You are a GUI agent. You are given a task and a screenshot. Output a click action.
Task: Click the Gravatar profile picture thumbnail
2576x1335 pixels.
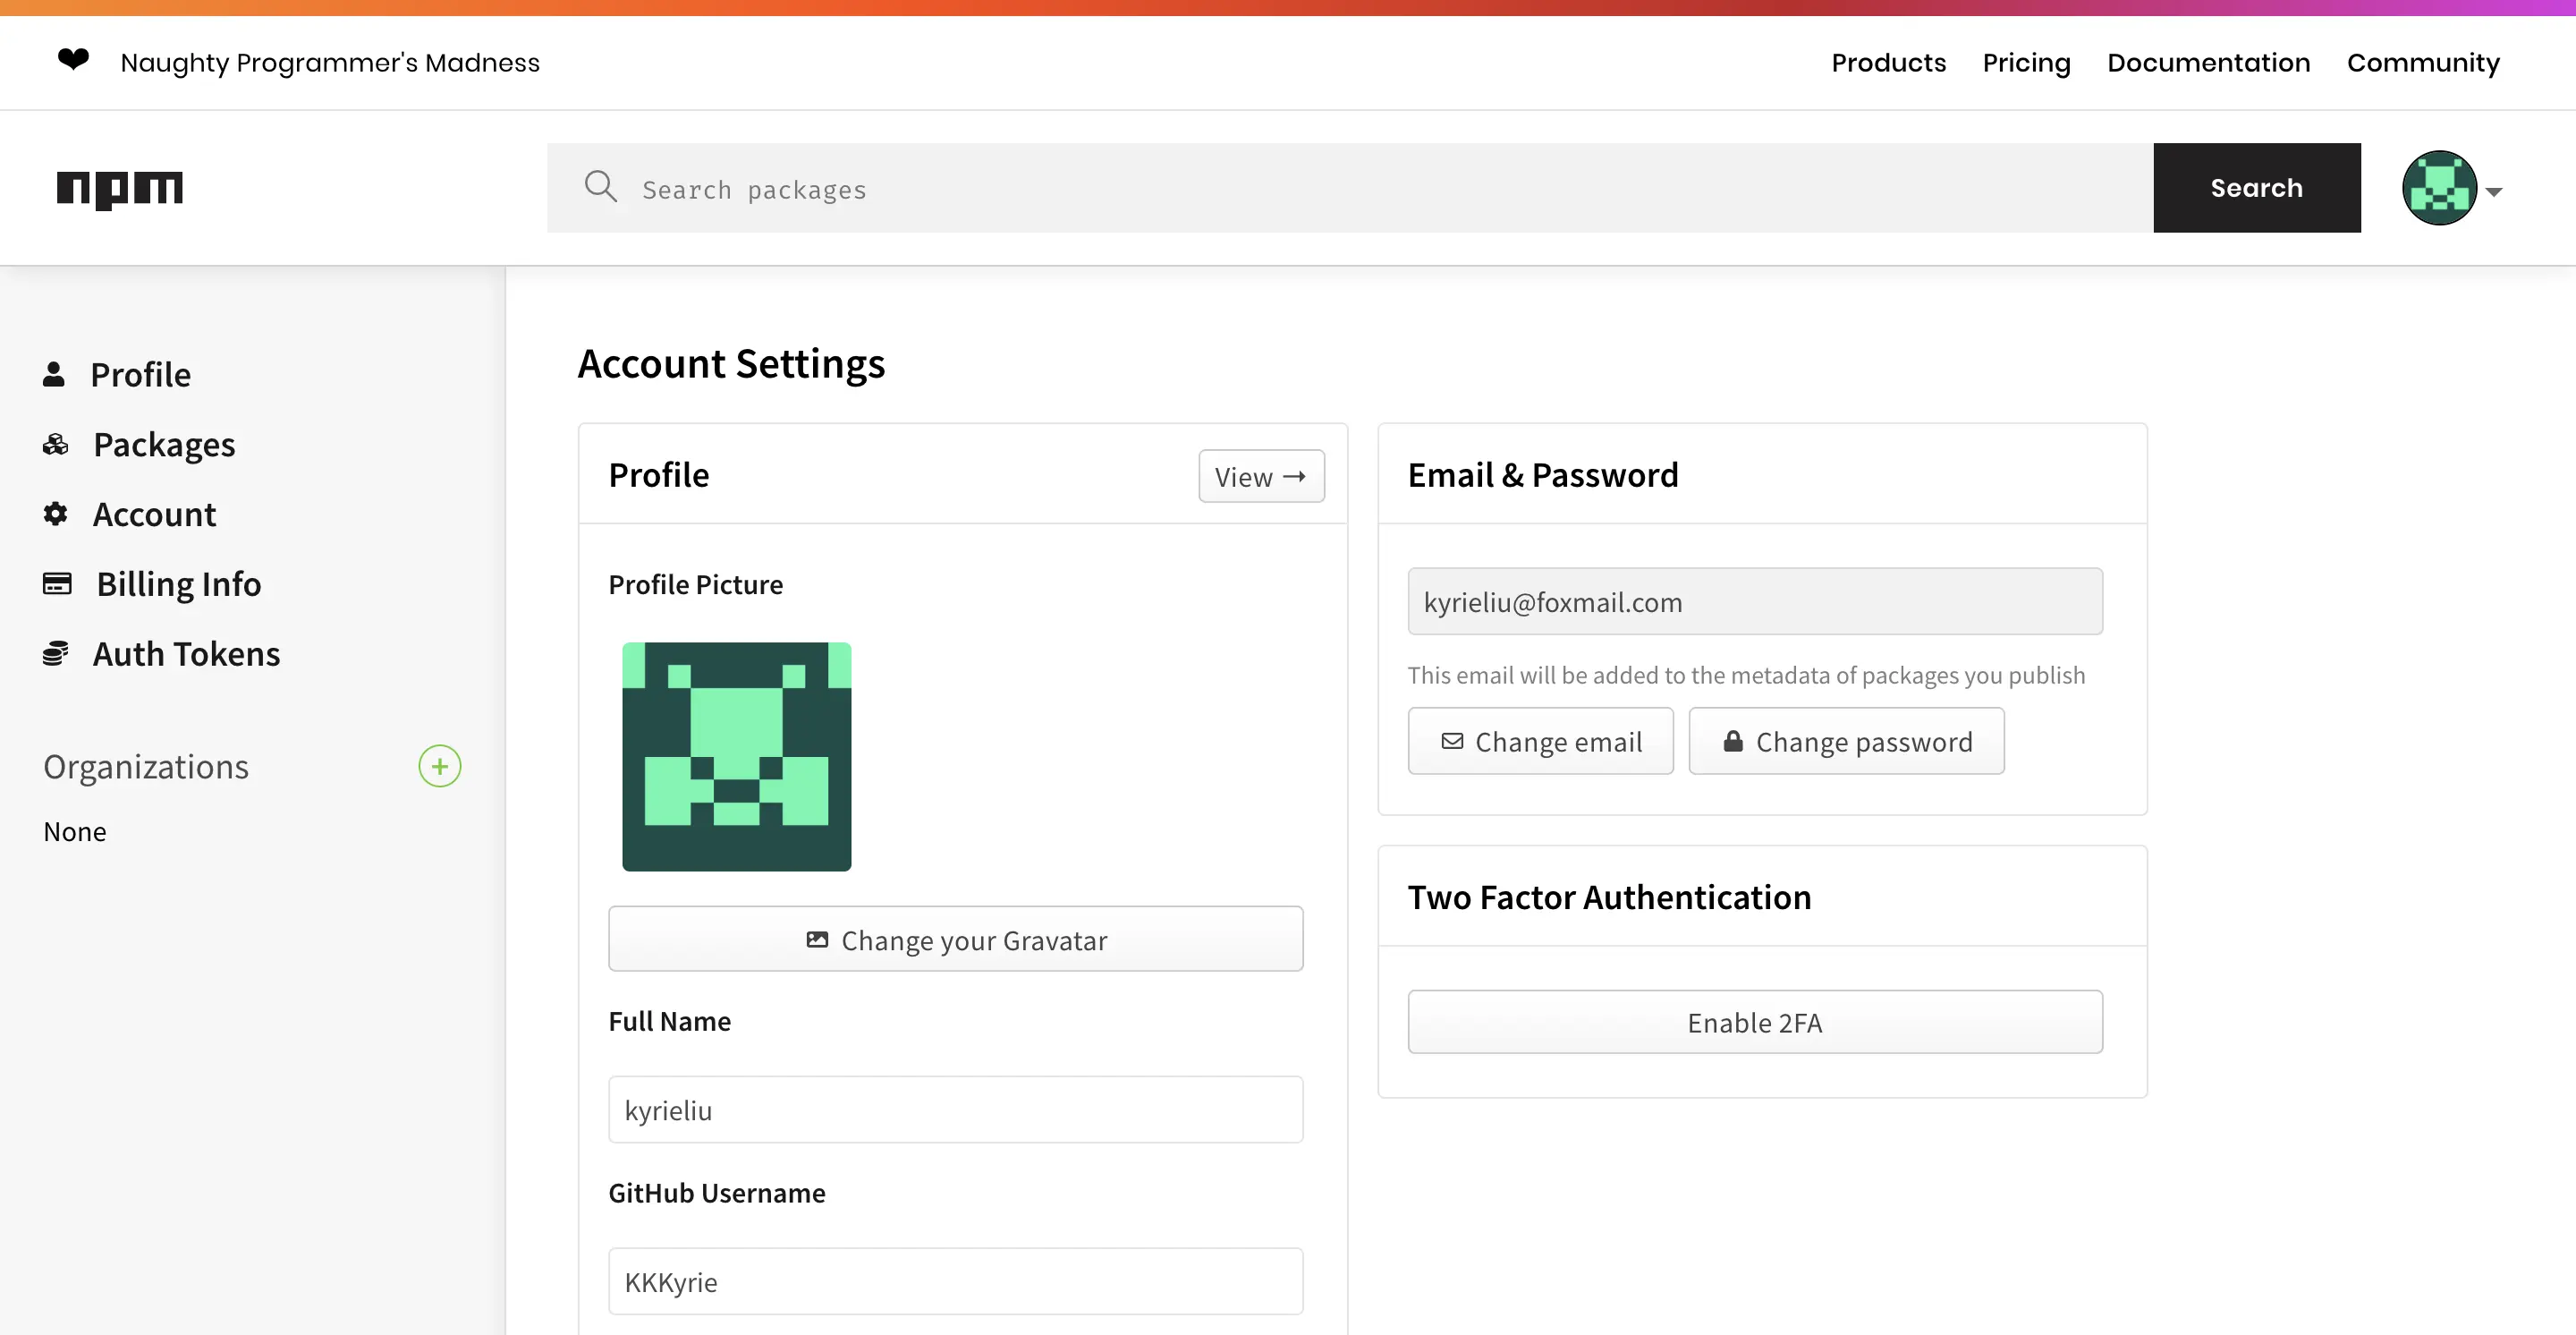(736, 755)
